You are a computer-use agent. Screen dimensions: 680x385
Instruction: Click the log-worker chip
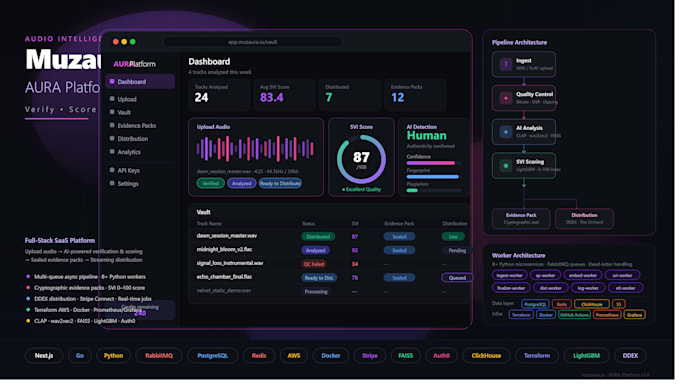[x=588, y=288]
